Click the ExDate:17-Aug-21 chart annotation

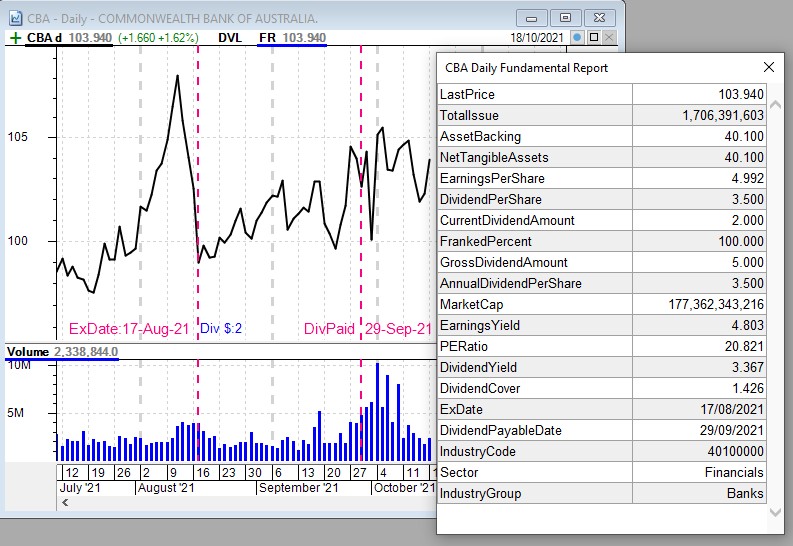129,329
